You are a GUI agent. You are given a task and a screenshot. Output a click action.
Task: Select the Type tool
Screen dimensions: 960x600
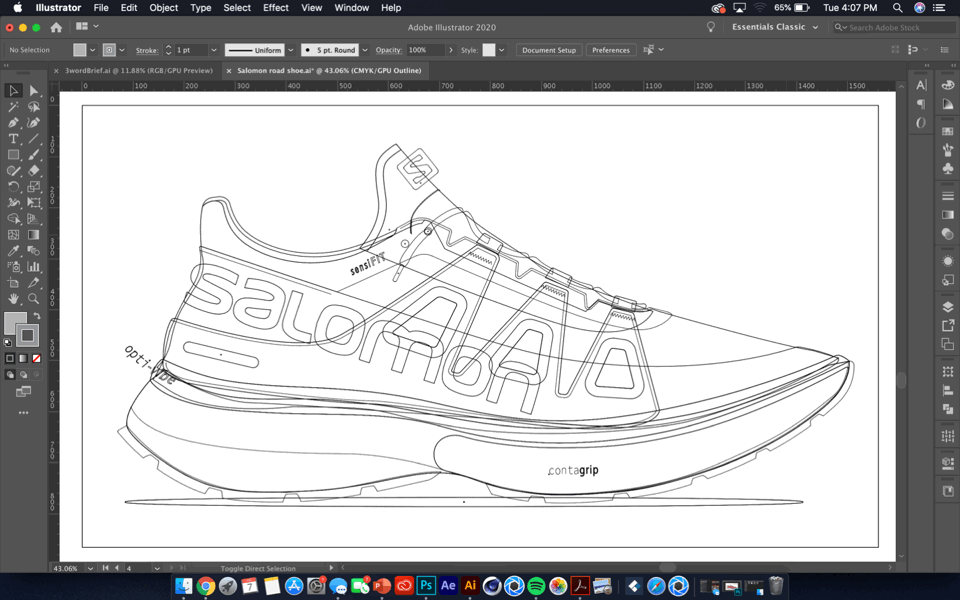point(13,138)
